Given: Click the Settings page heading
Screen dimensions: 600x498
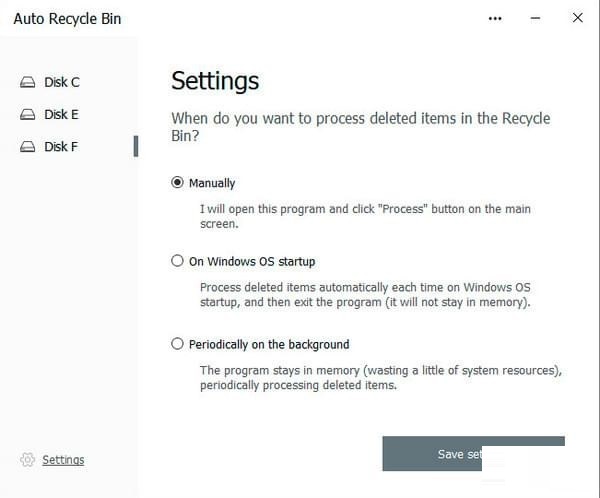Looking at the screenshot, I should tap(215, 81).
